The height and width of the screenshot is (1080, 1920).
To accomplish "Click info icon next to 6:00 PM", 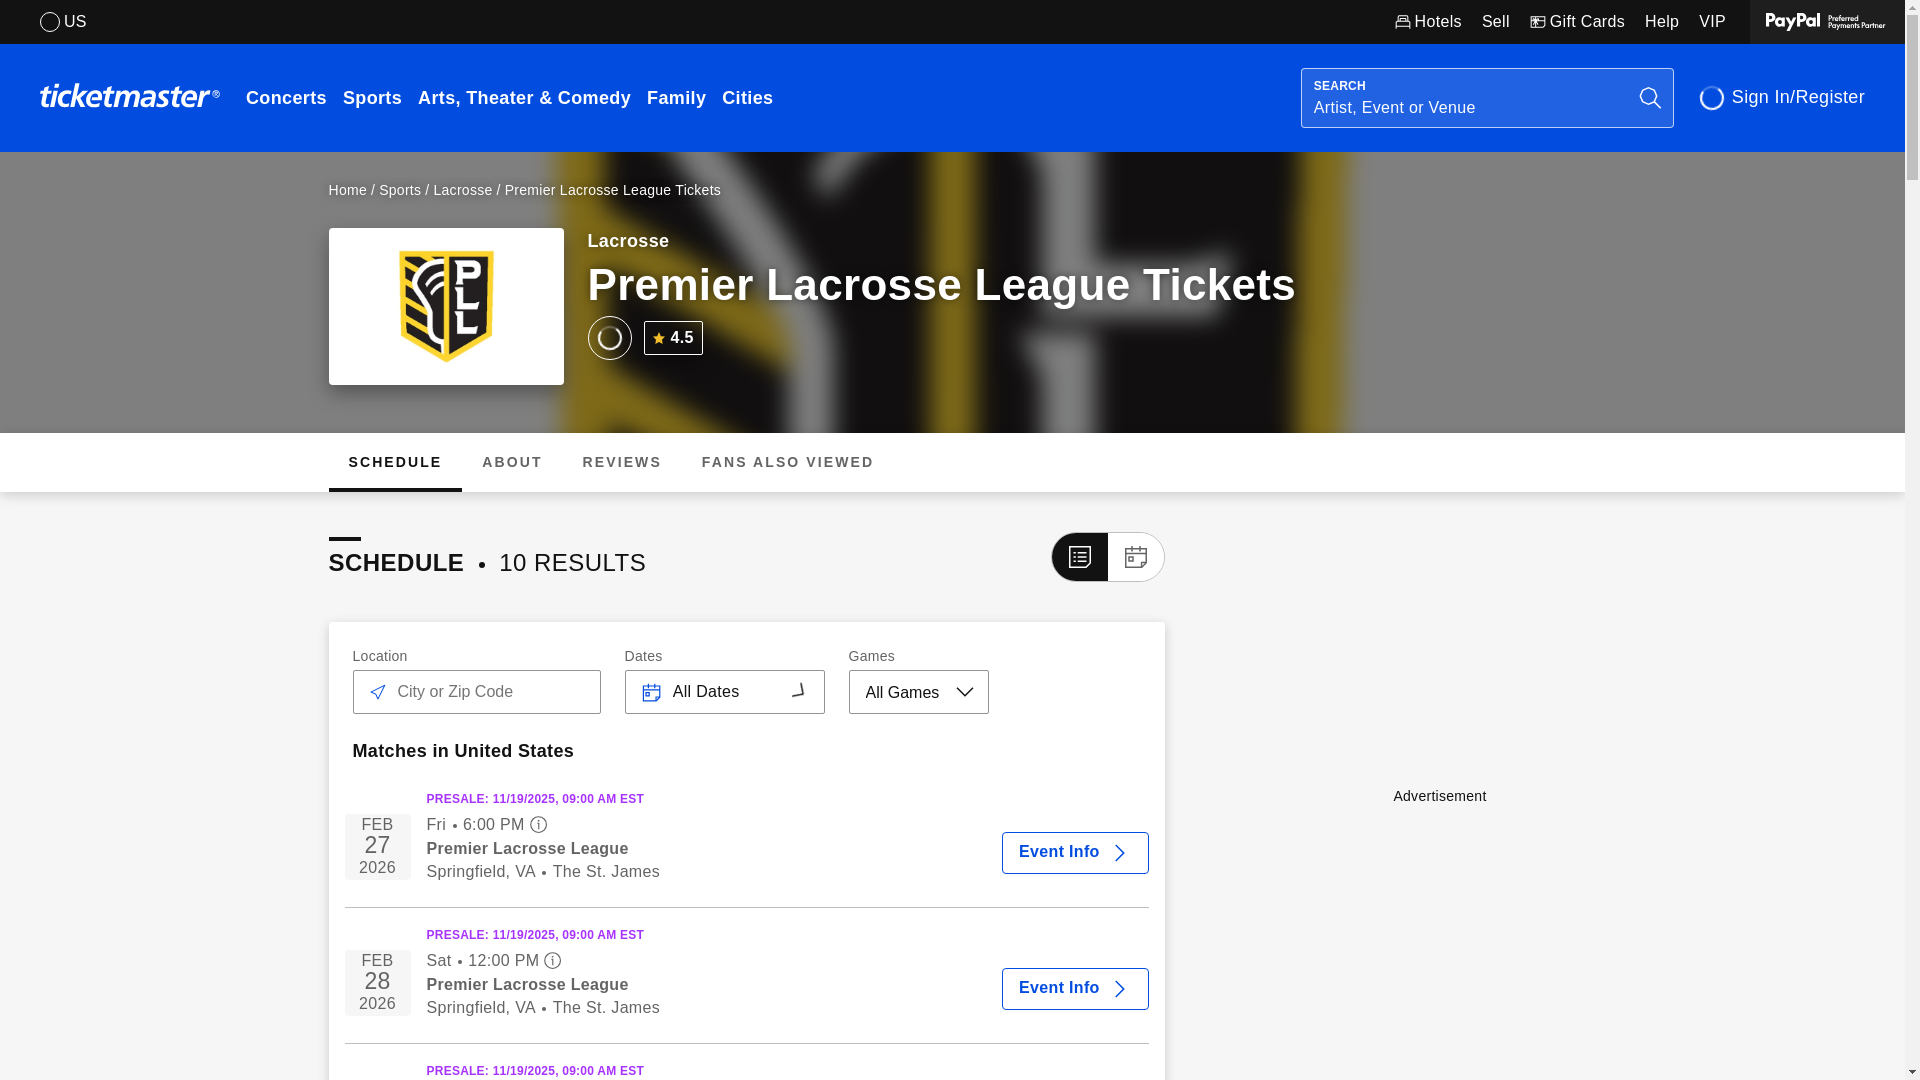I will click(538, 825).
